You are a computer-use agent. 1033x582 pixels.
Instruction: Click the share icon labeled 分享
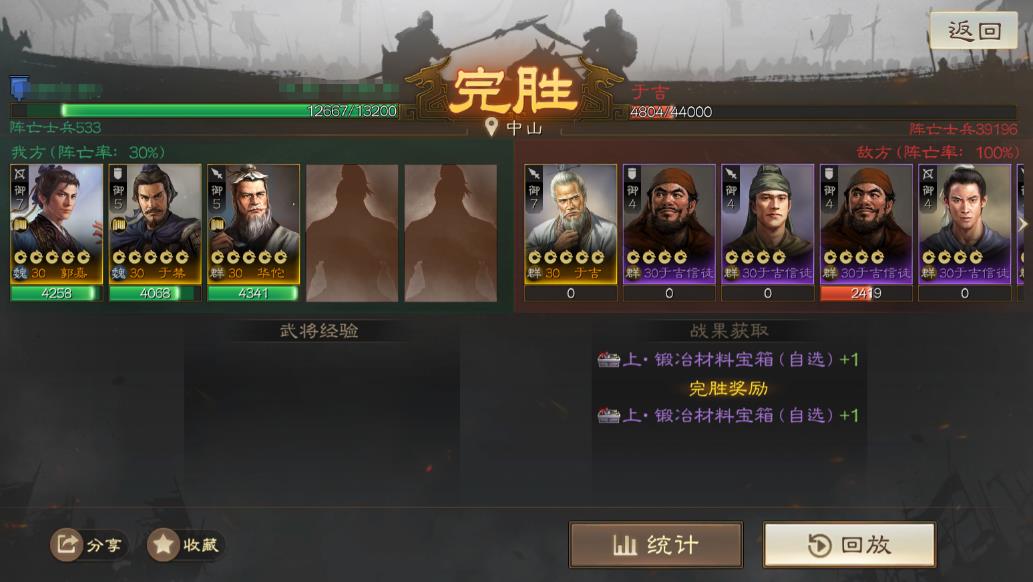(x=67, y=544)
